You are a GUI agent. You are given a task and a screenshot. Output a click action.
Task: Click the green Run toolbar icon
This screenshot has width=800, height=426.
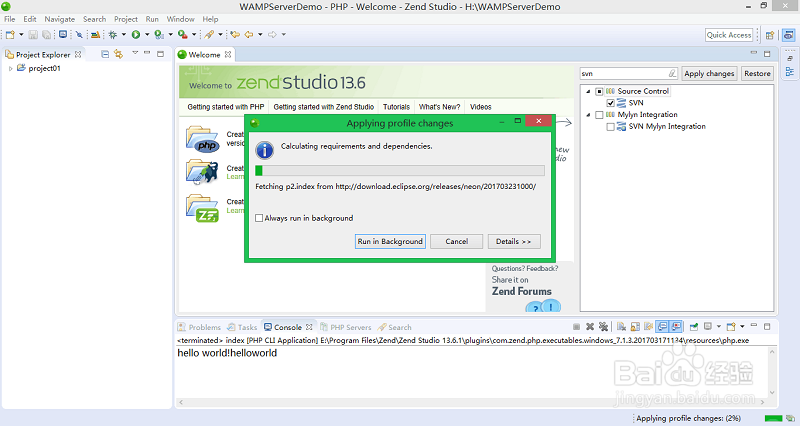[x=136, y=35]
